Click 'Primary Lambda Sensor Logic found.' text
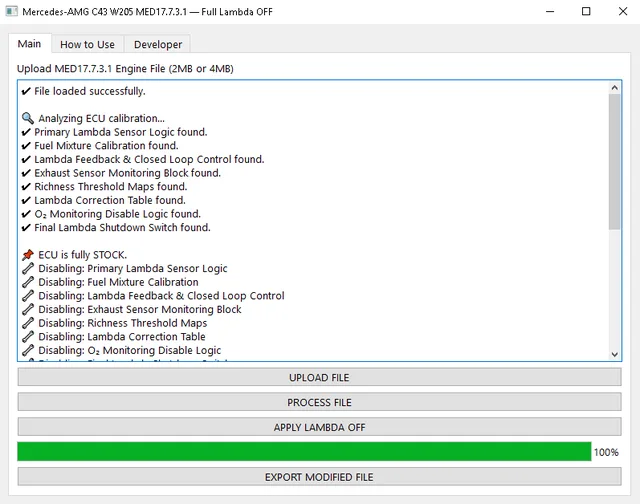 pyautogui.click(x=121, y=132)
